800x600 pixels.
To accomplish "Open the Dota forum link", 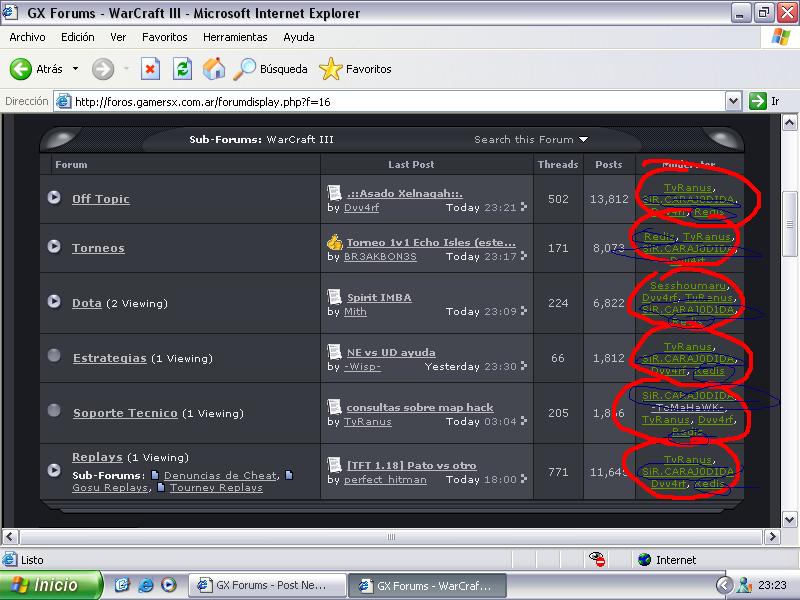I will 87,303.
